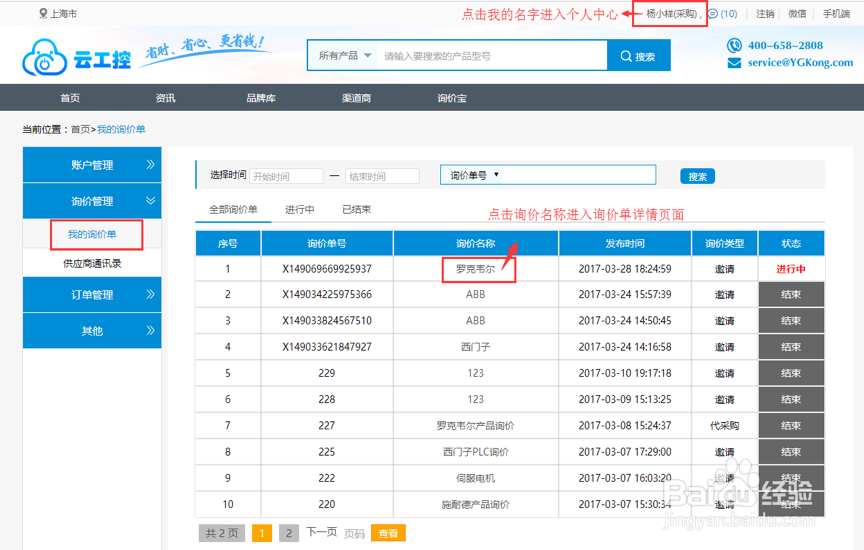Click the 云工控 cloud logo
Screen dimensions: 864x550
[x=77, y=57]
